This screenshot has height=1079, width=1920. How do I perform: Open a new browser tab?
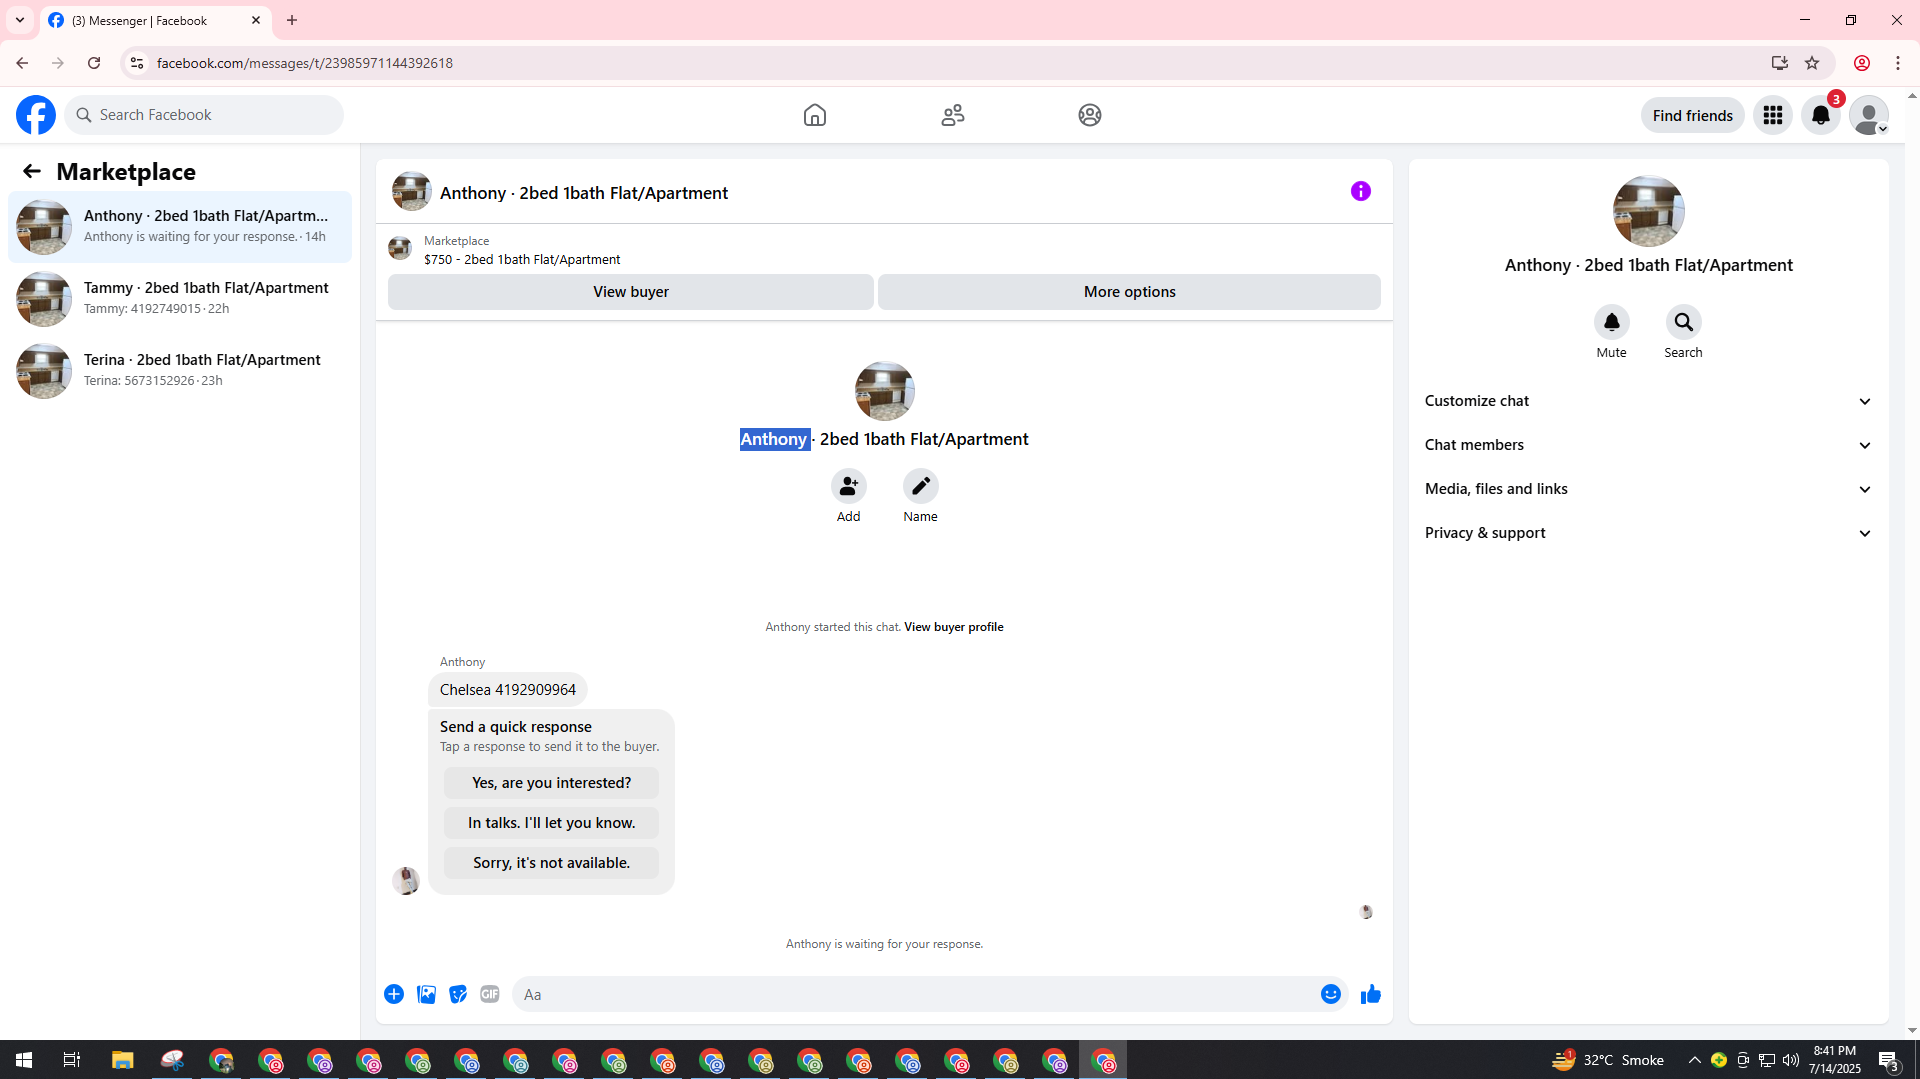(x=292, y=20)
